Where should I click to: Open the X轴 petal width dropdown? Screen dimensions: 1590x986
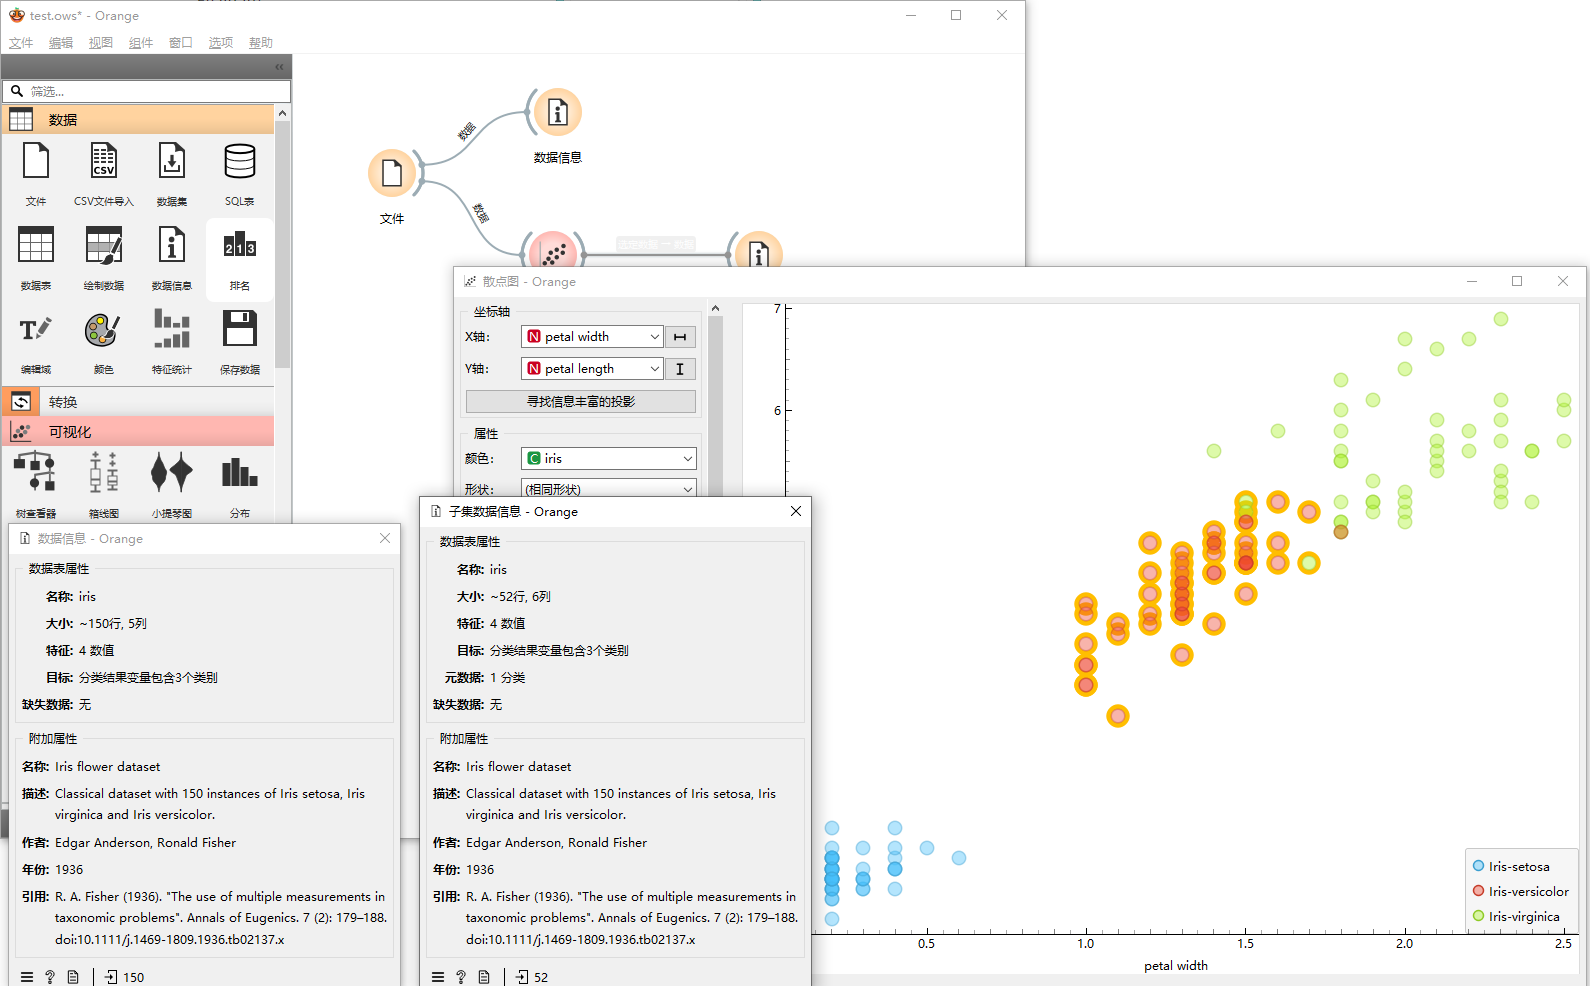pos(592,337)
